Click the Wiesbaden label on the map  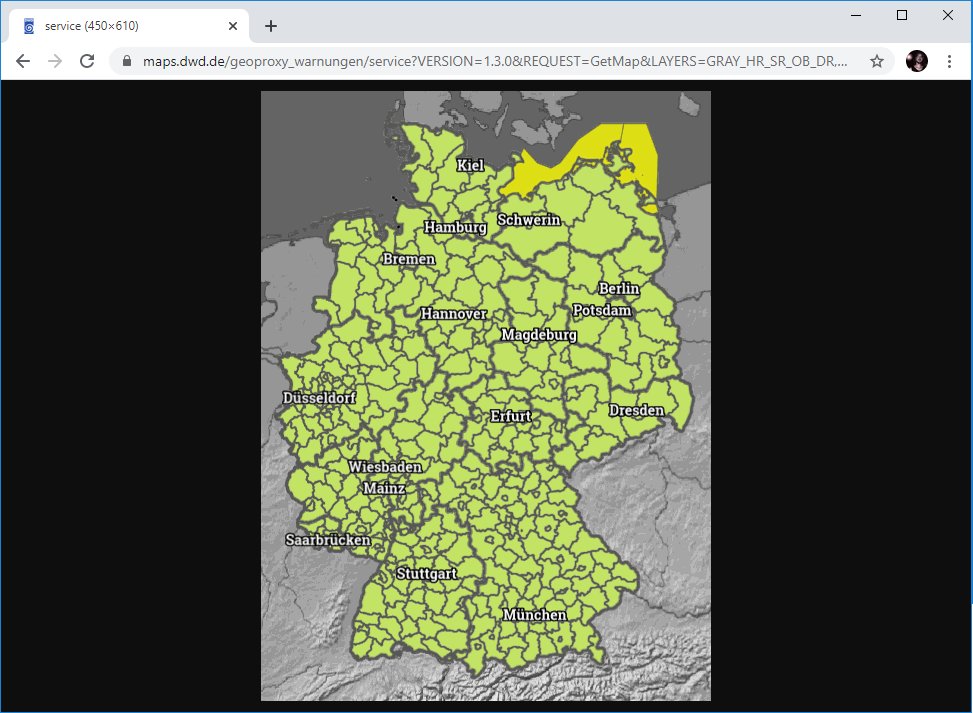pyautogui.click(x=385, y=467)
